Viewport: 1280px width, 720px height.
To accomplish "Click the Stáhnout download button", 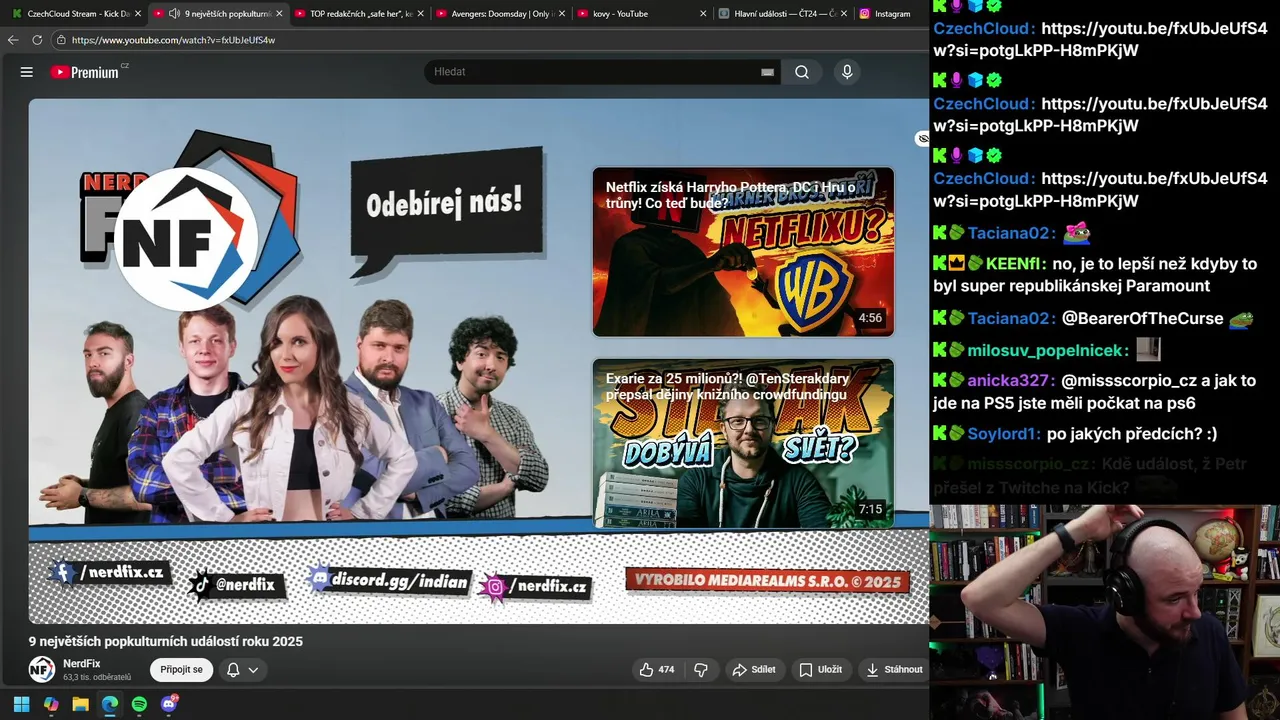I will click(x=895, y=669).
